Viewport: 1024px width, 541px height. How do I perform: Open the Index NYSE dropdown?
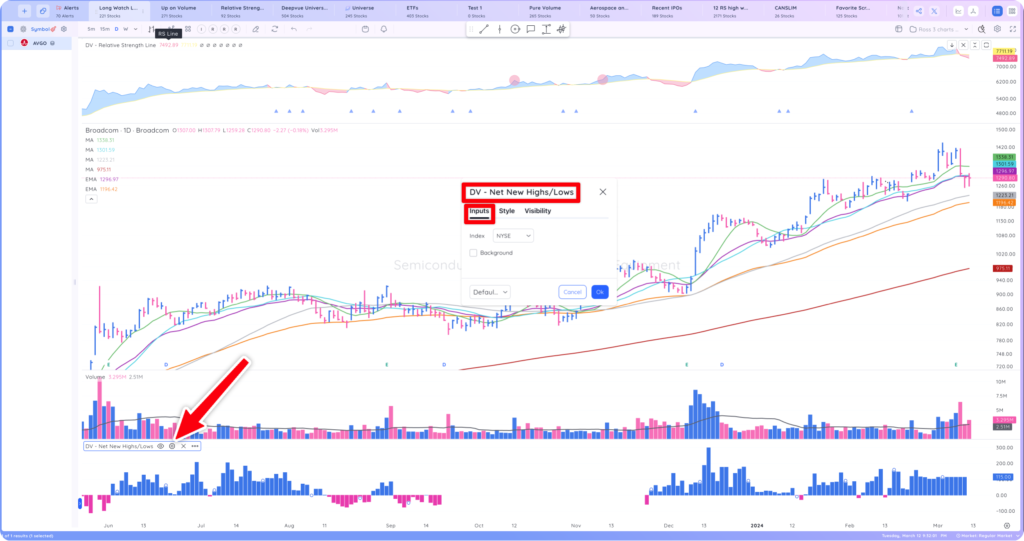(513, 236)
